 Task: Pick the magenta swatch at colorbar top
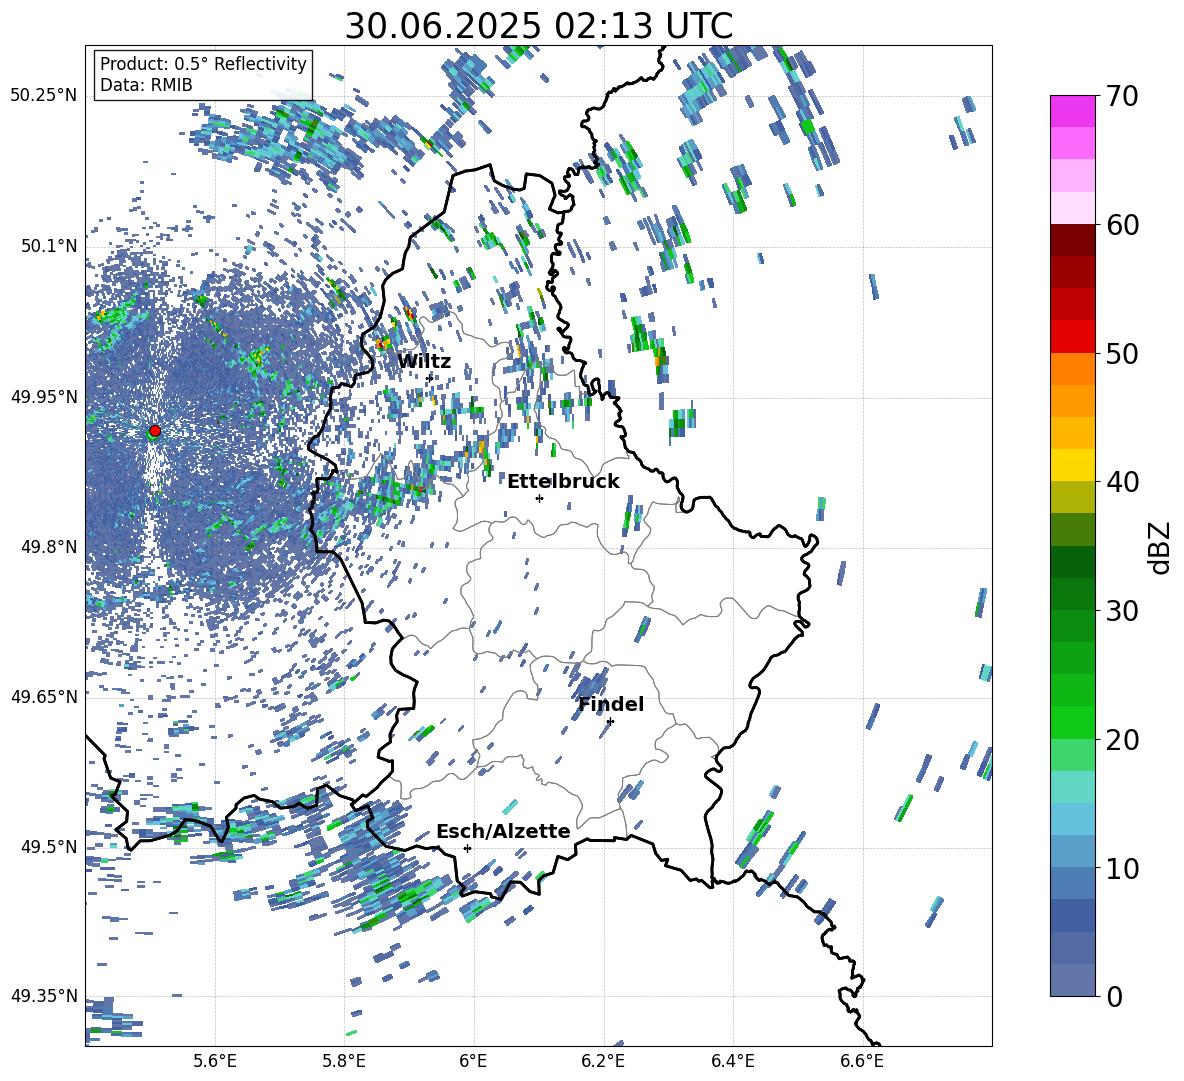(x=1072, y=111)
